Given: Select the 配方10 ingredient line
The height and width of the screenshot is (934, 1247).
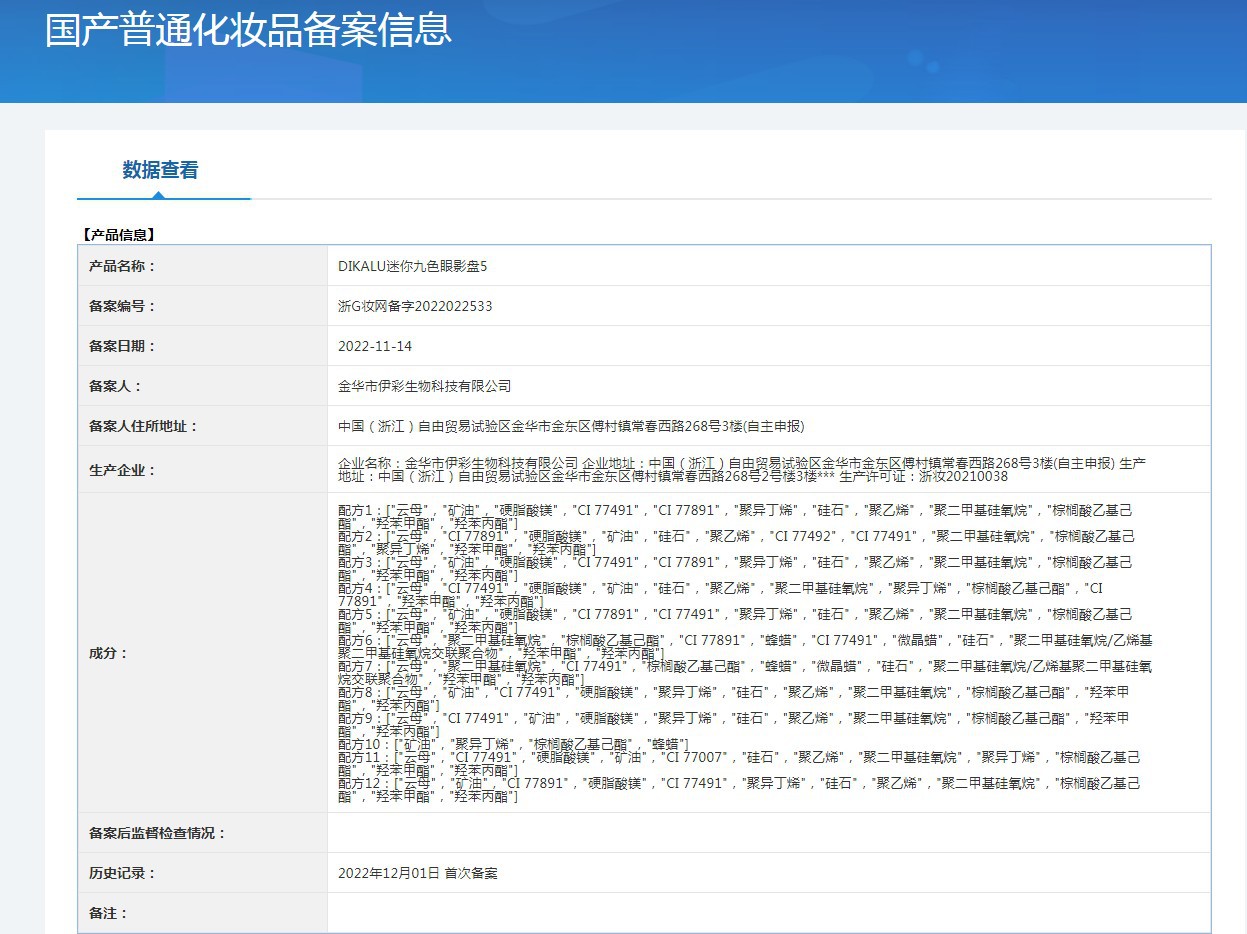Looking at the screenshot, I should click(512, 744).
